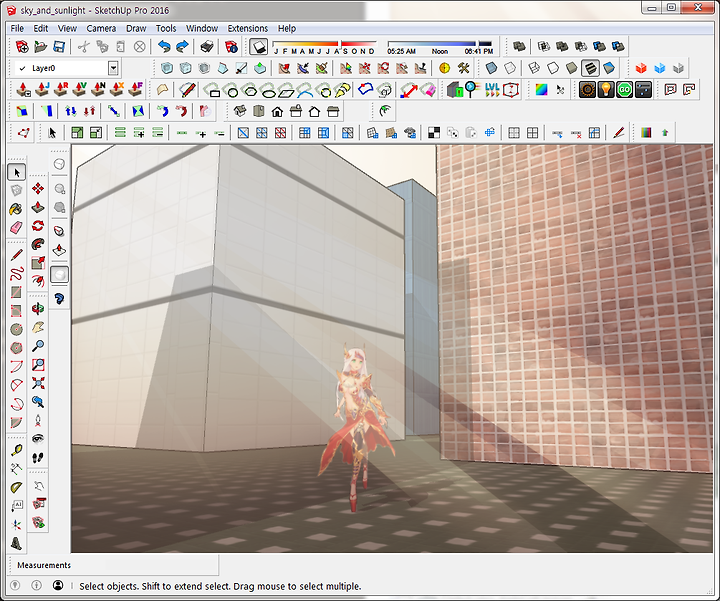Click the Measurements input box
Screen dimensions: 720x601
(x=162, y=565)
